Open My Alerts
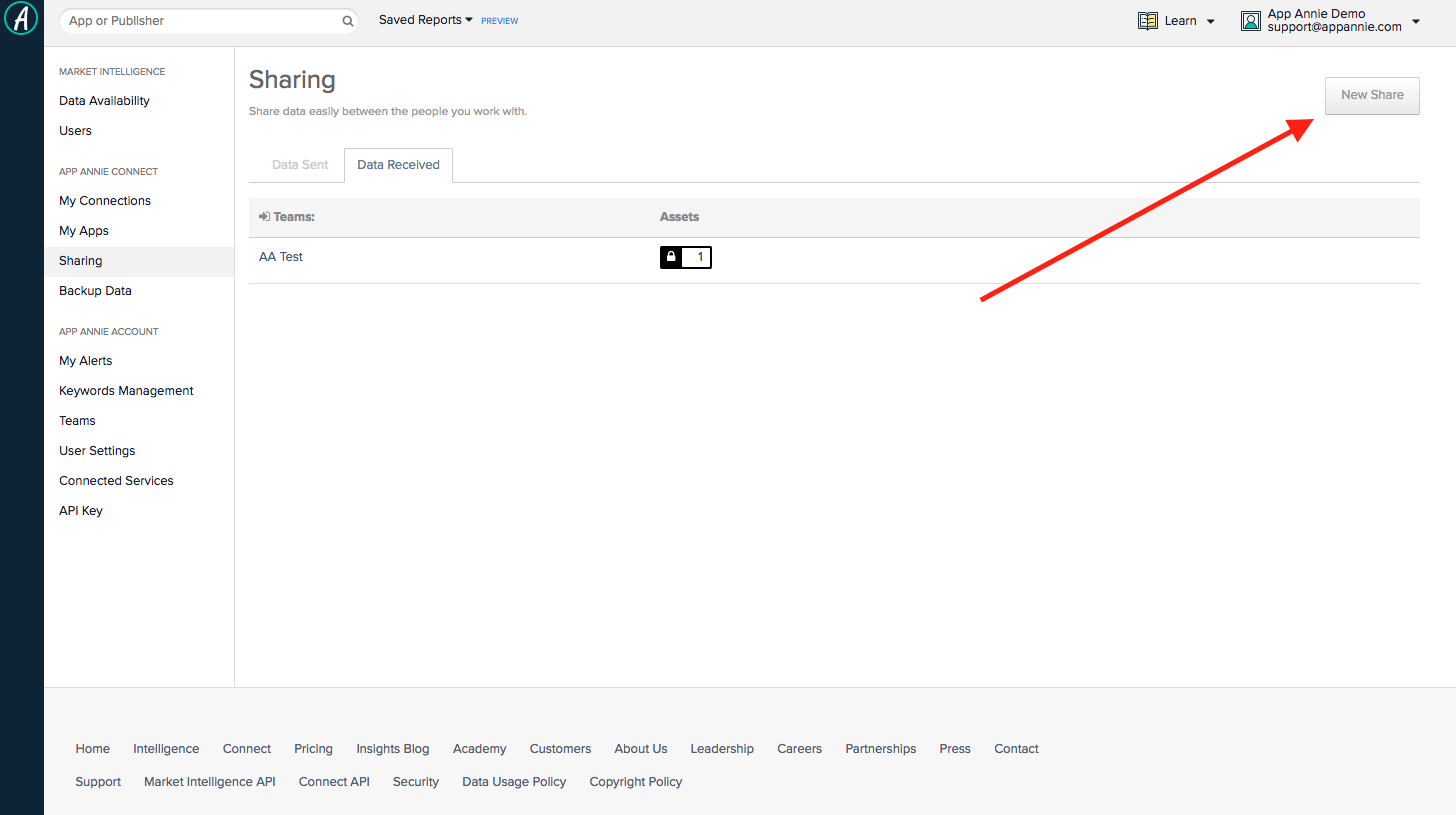Image resolution: width=1456 pixels, height=815 pixels. 86,361
